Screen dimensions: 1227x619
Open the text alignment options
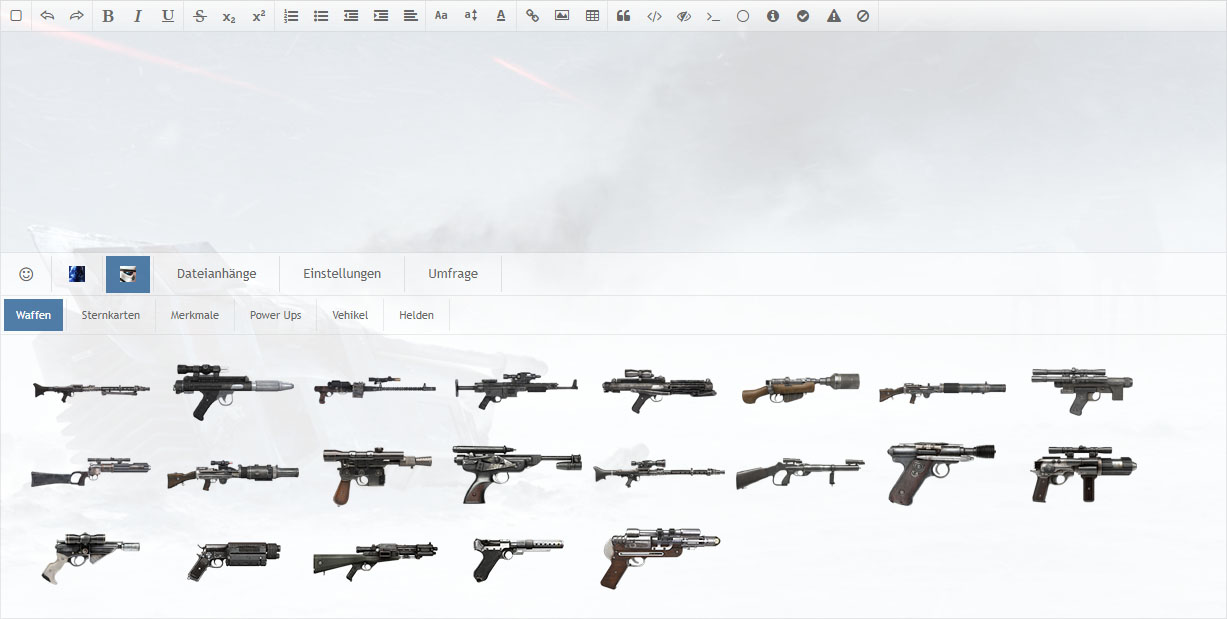[410, 16]
